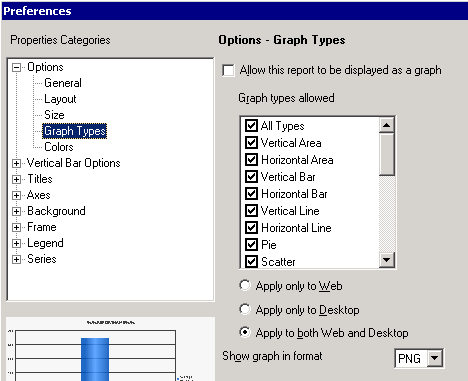This screenshot has height=381, width=468.
Task: Select Graph Types in the tree
Action: pyautogui.click(x=75, y=131)
